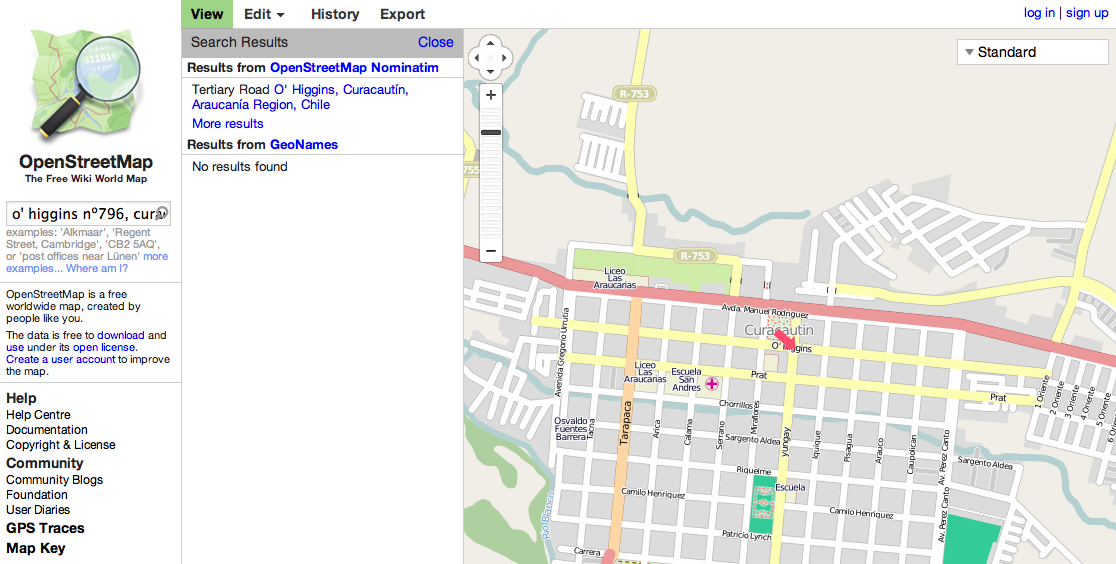Click the pink hospital cross marker on map
This screenshot has width=1116, height=564.
click(712, 384)
